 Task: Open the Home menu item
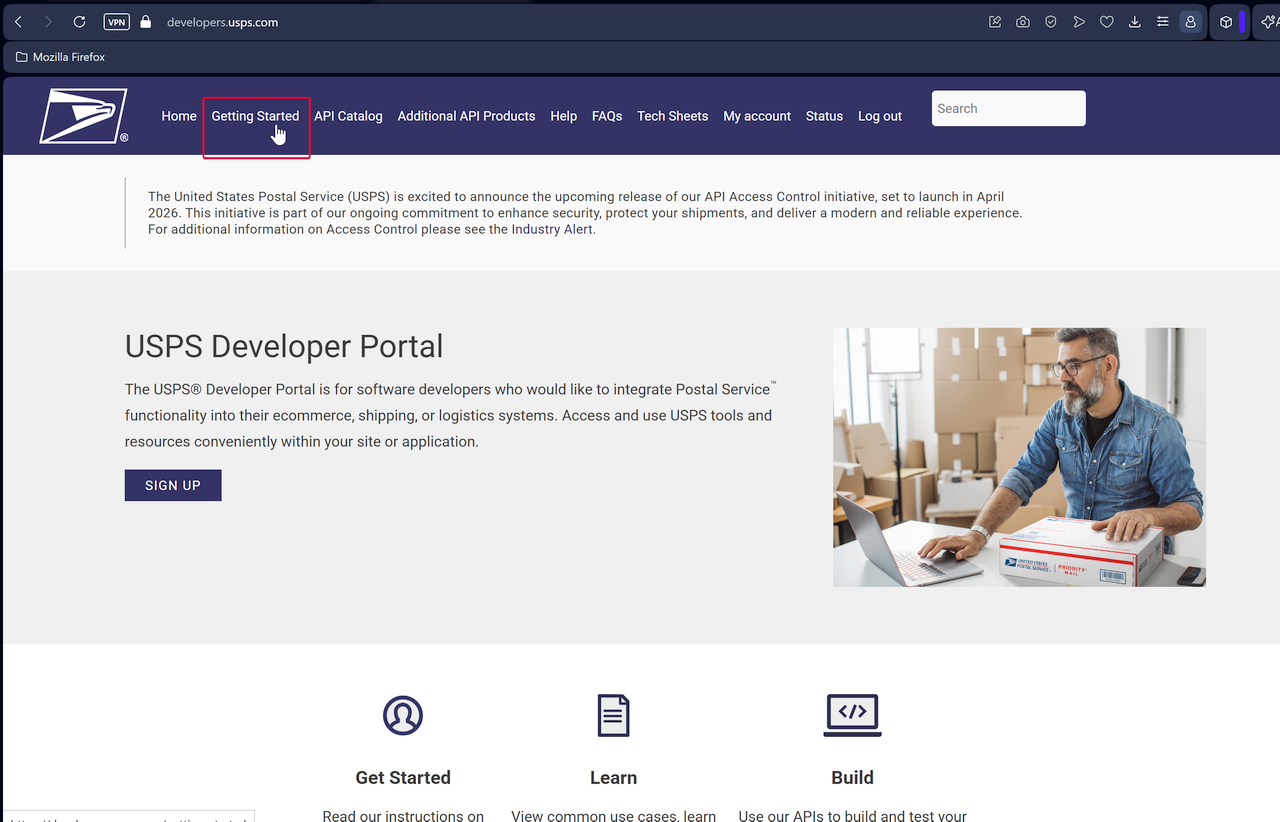(x=179, y=116)
